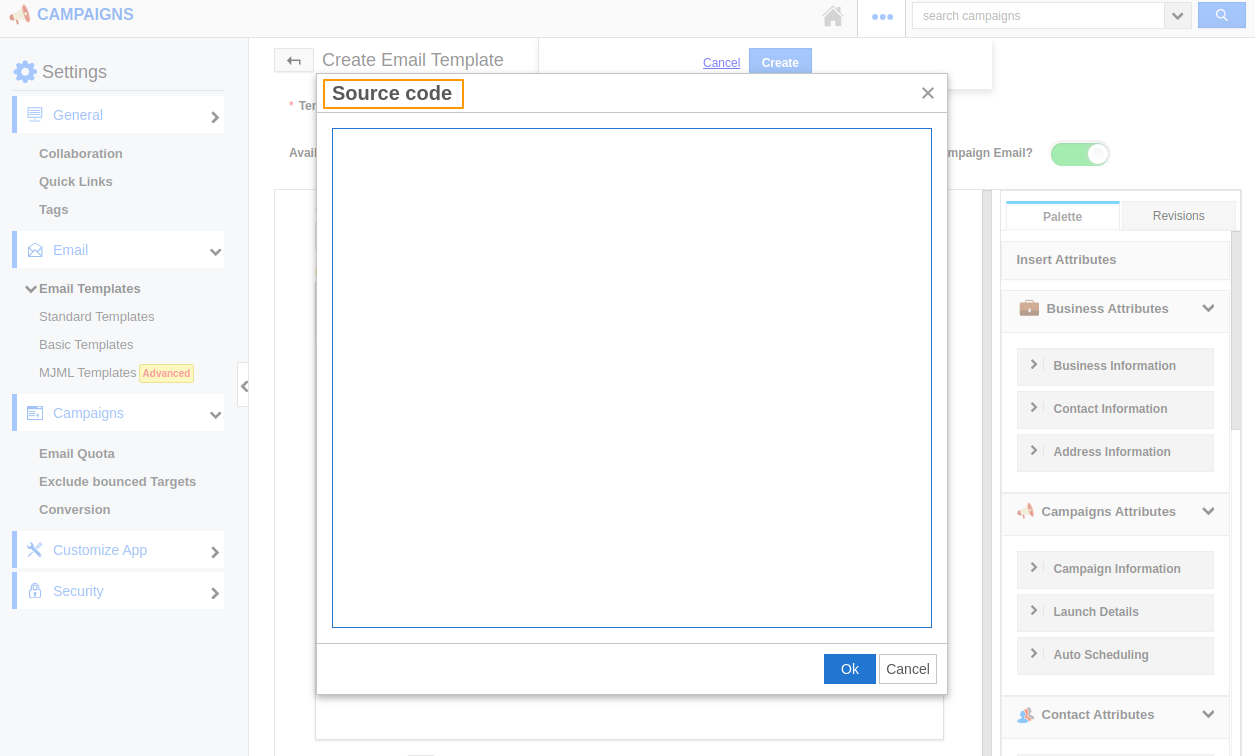Click the blue search magnifier button
The height and width of the screenshot is (756, 1255).
1221,15
